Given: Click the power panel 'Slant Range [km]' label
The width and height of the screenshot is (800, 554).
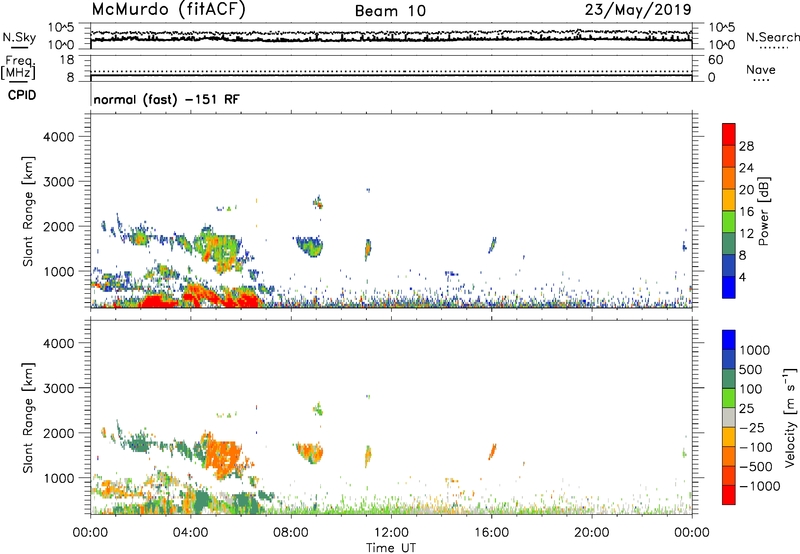Looking at the screenshot, I should pyautogui.click(x=28, y=211).
